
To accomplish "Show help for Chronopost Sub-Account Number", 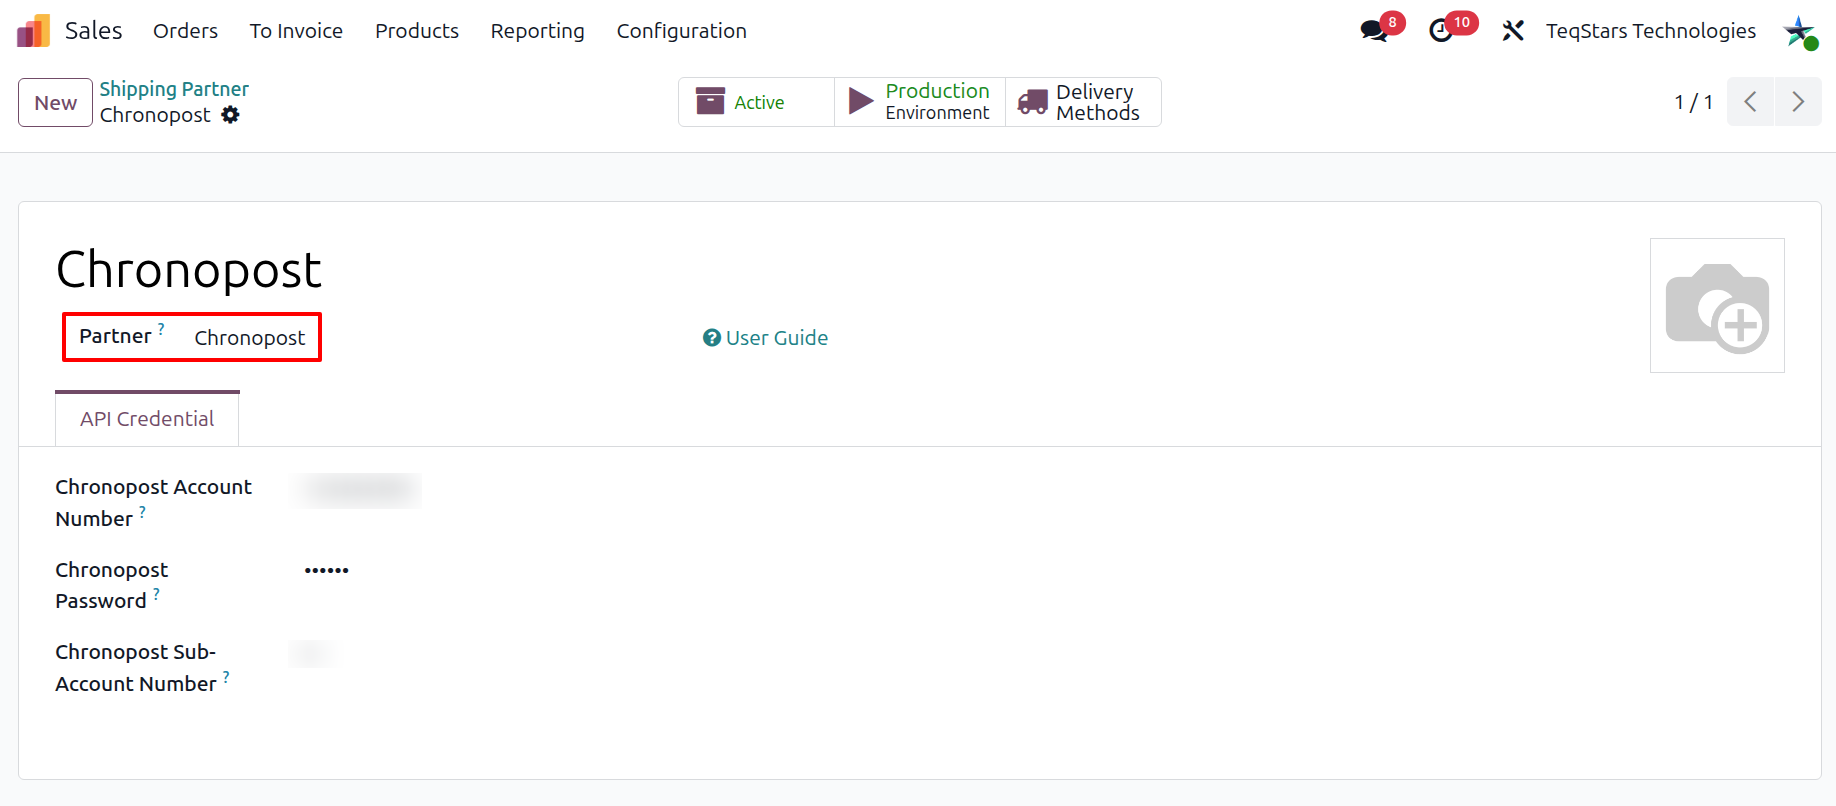I will pos(226,676).
